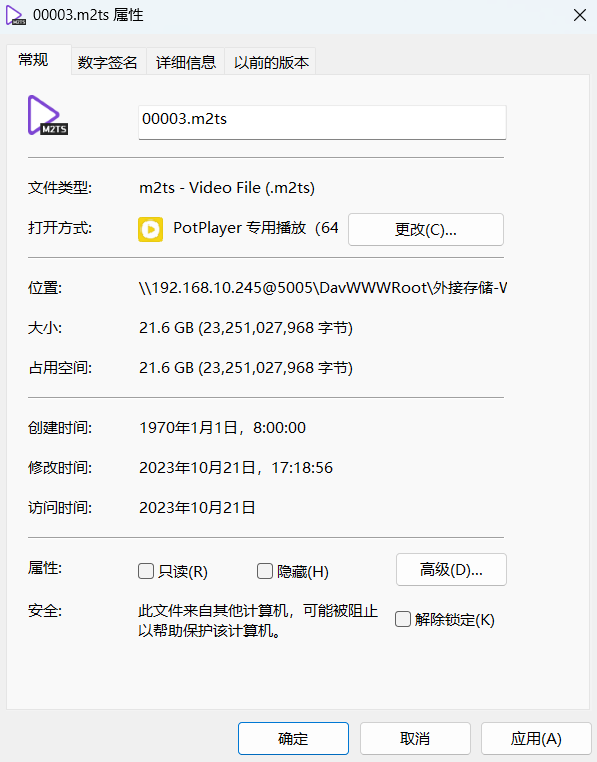Click the large M2TS file type icon
Screen dimensions: 597x762
point(48,115)
